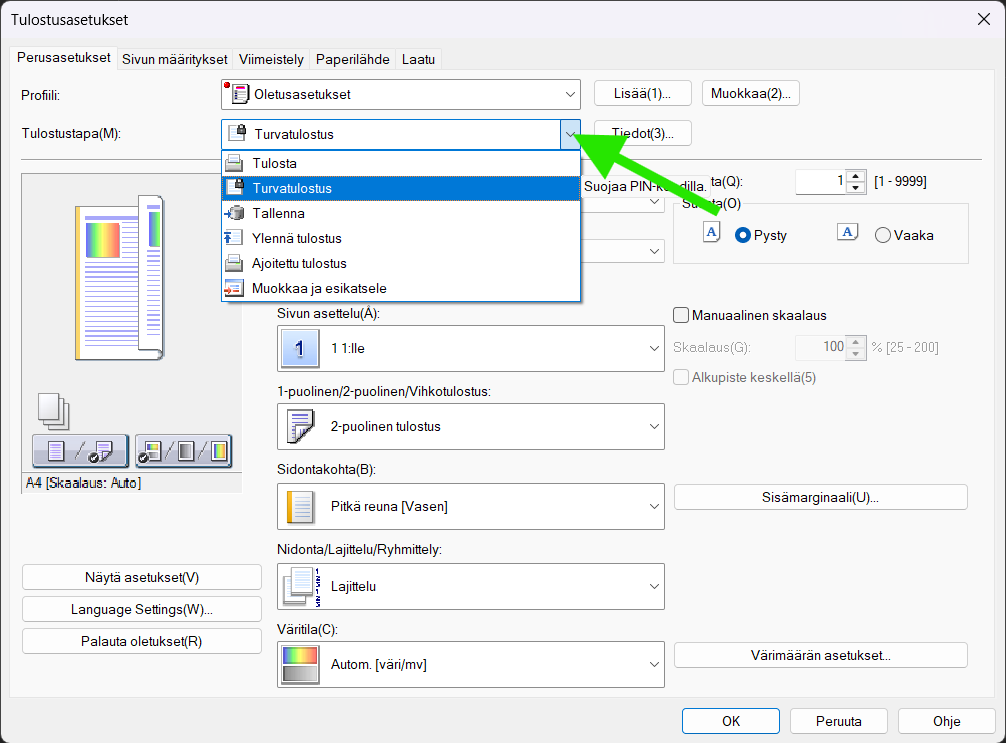Enable the Manuaalinen skaalaus checkbox

coord(682,315)
